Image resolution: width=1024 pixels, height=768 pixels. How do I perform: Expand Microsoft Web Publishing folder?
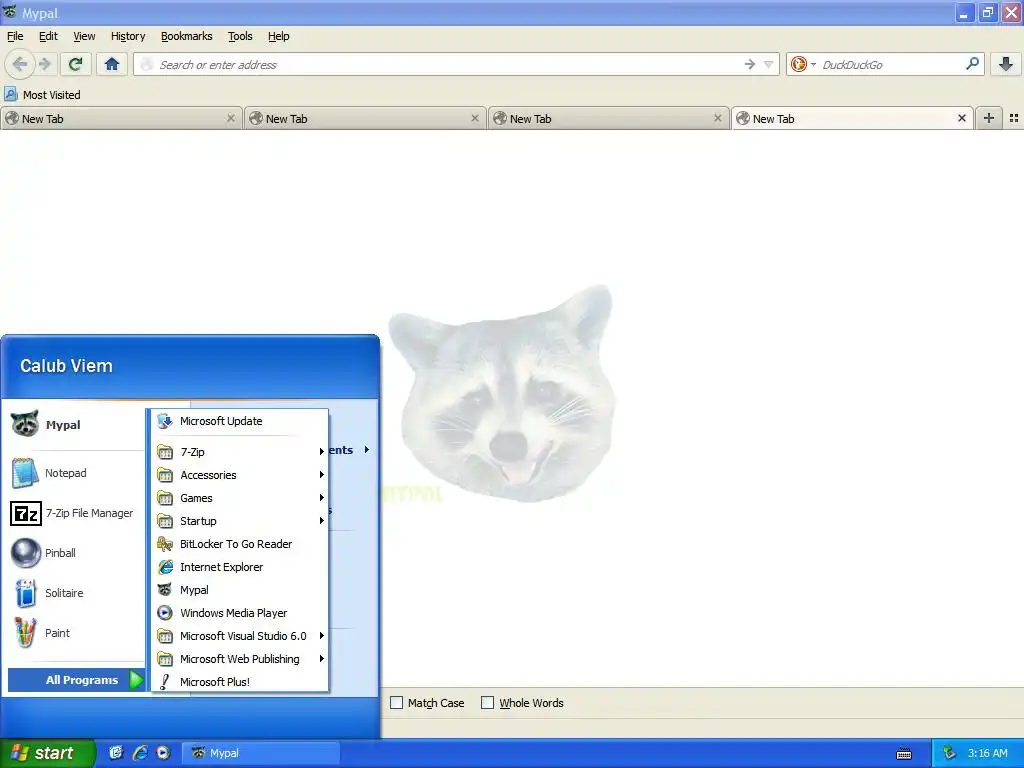tap(240, 659)
